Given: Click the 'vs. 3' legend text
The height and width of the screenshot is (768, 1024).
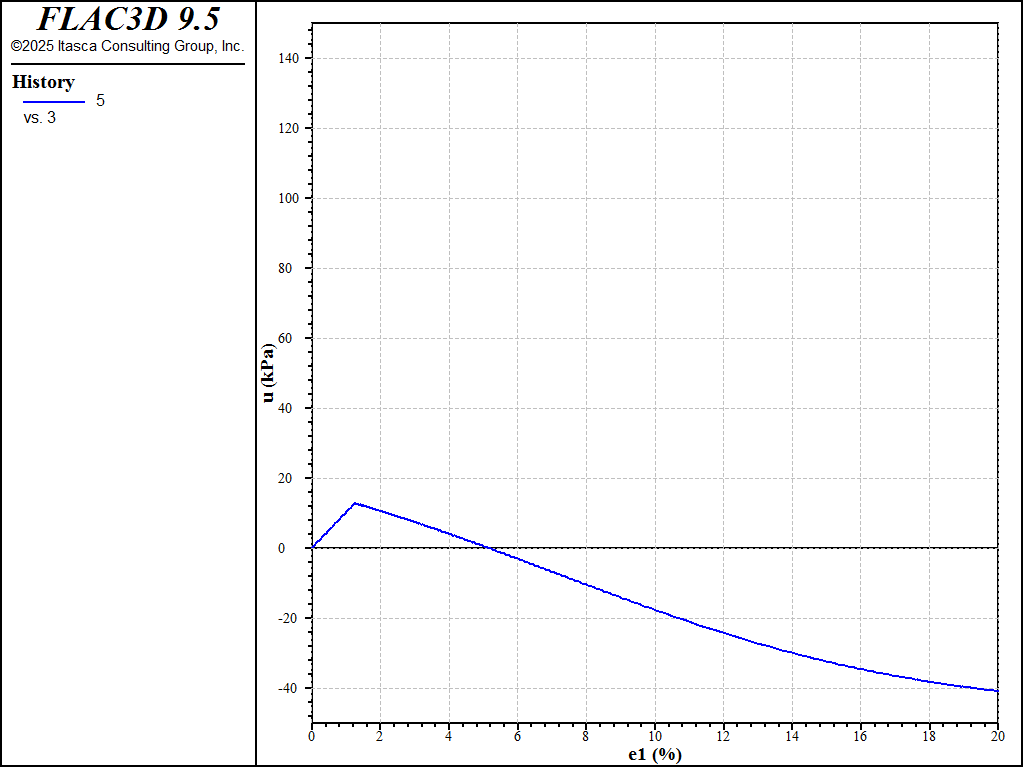Looking at the screenshot, I should click(40, 118).
